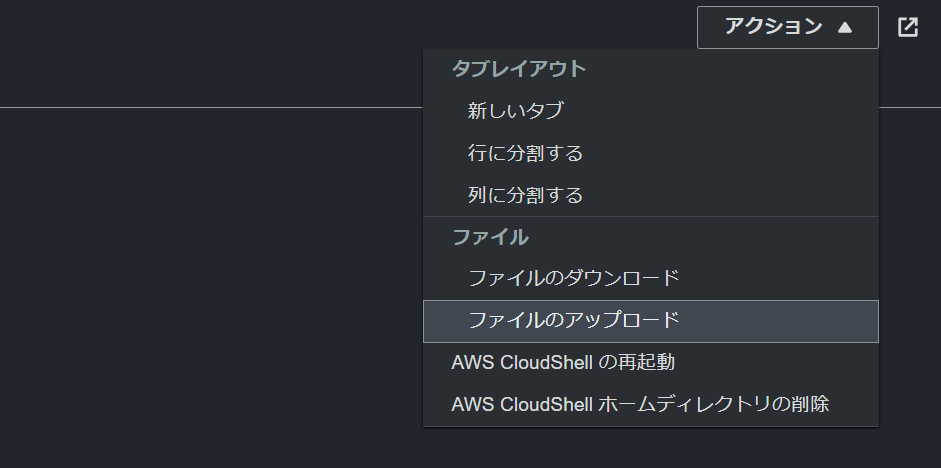Choose 行に分割する layout option
941x468 pixels.
coord(651,153)
